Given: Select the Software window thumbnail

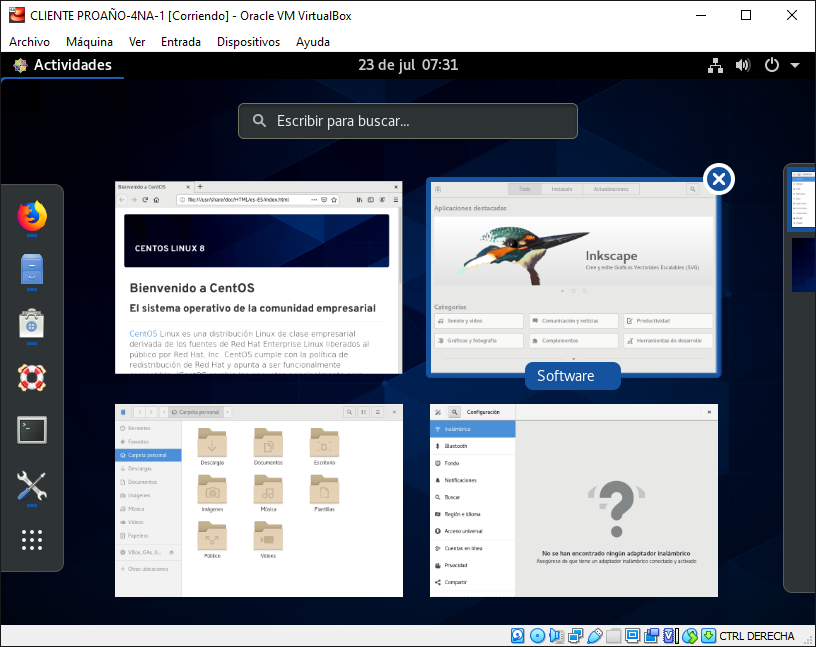Looking at the screenshot, I should 573,277.
